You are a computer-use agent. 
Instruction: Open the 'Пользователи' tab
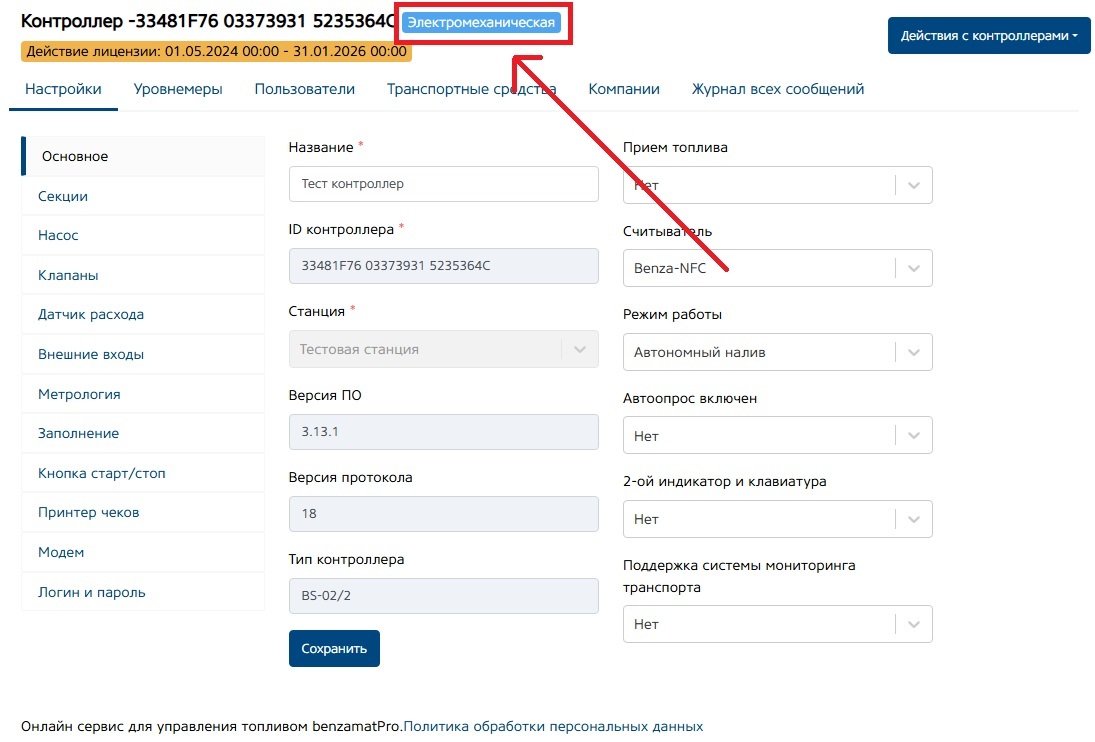click(304, 89)
